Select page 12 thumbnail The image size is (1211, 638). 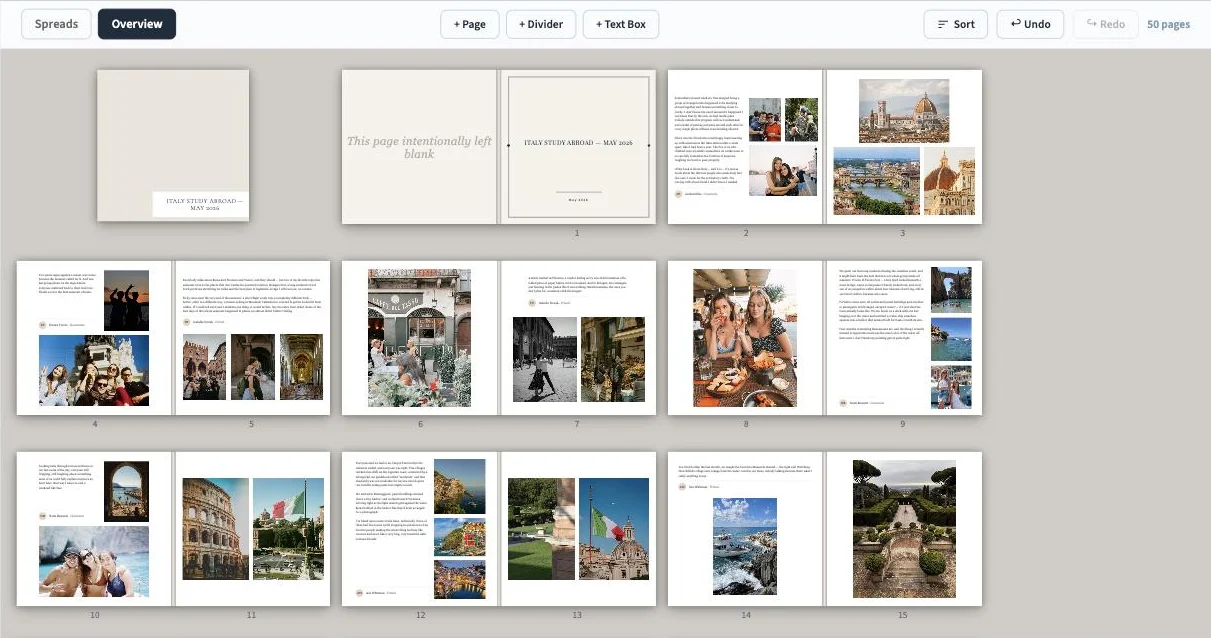coord(419,528)
